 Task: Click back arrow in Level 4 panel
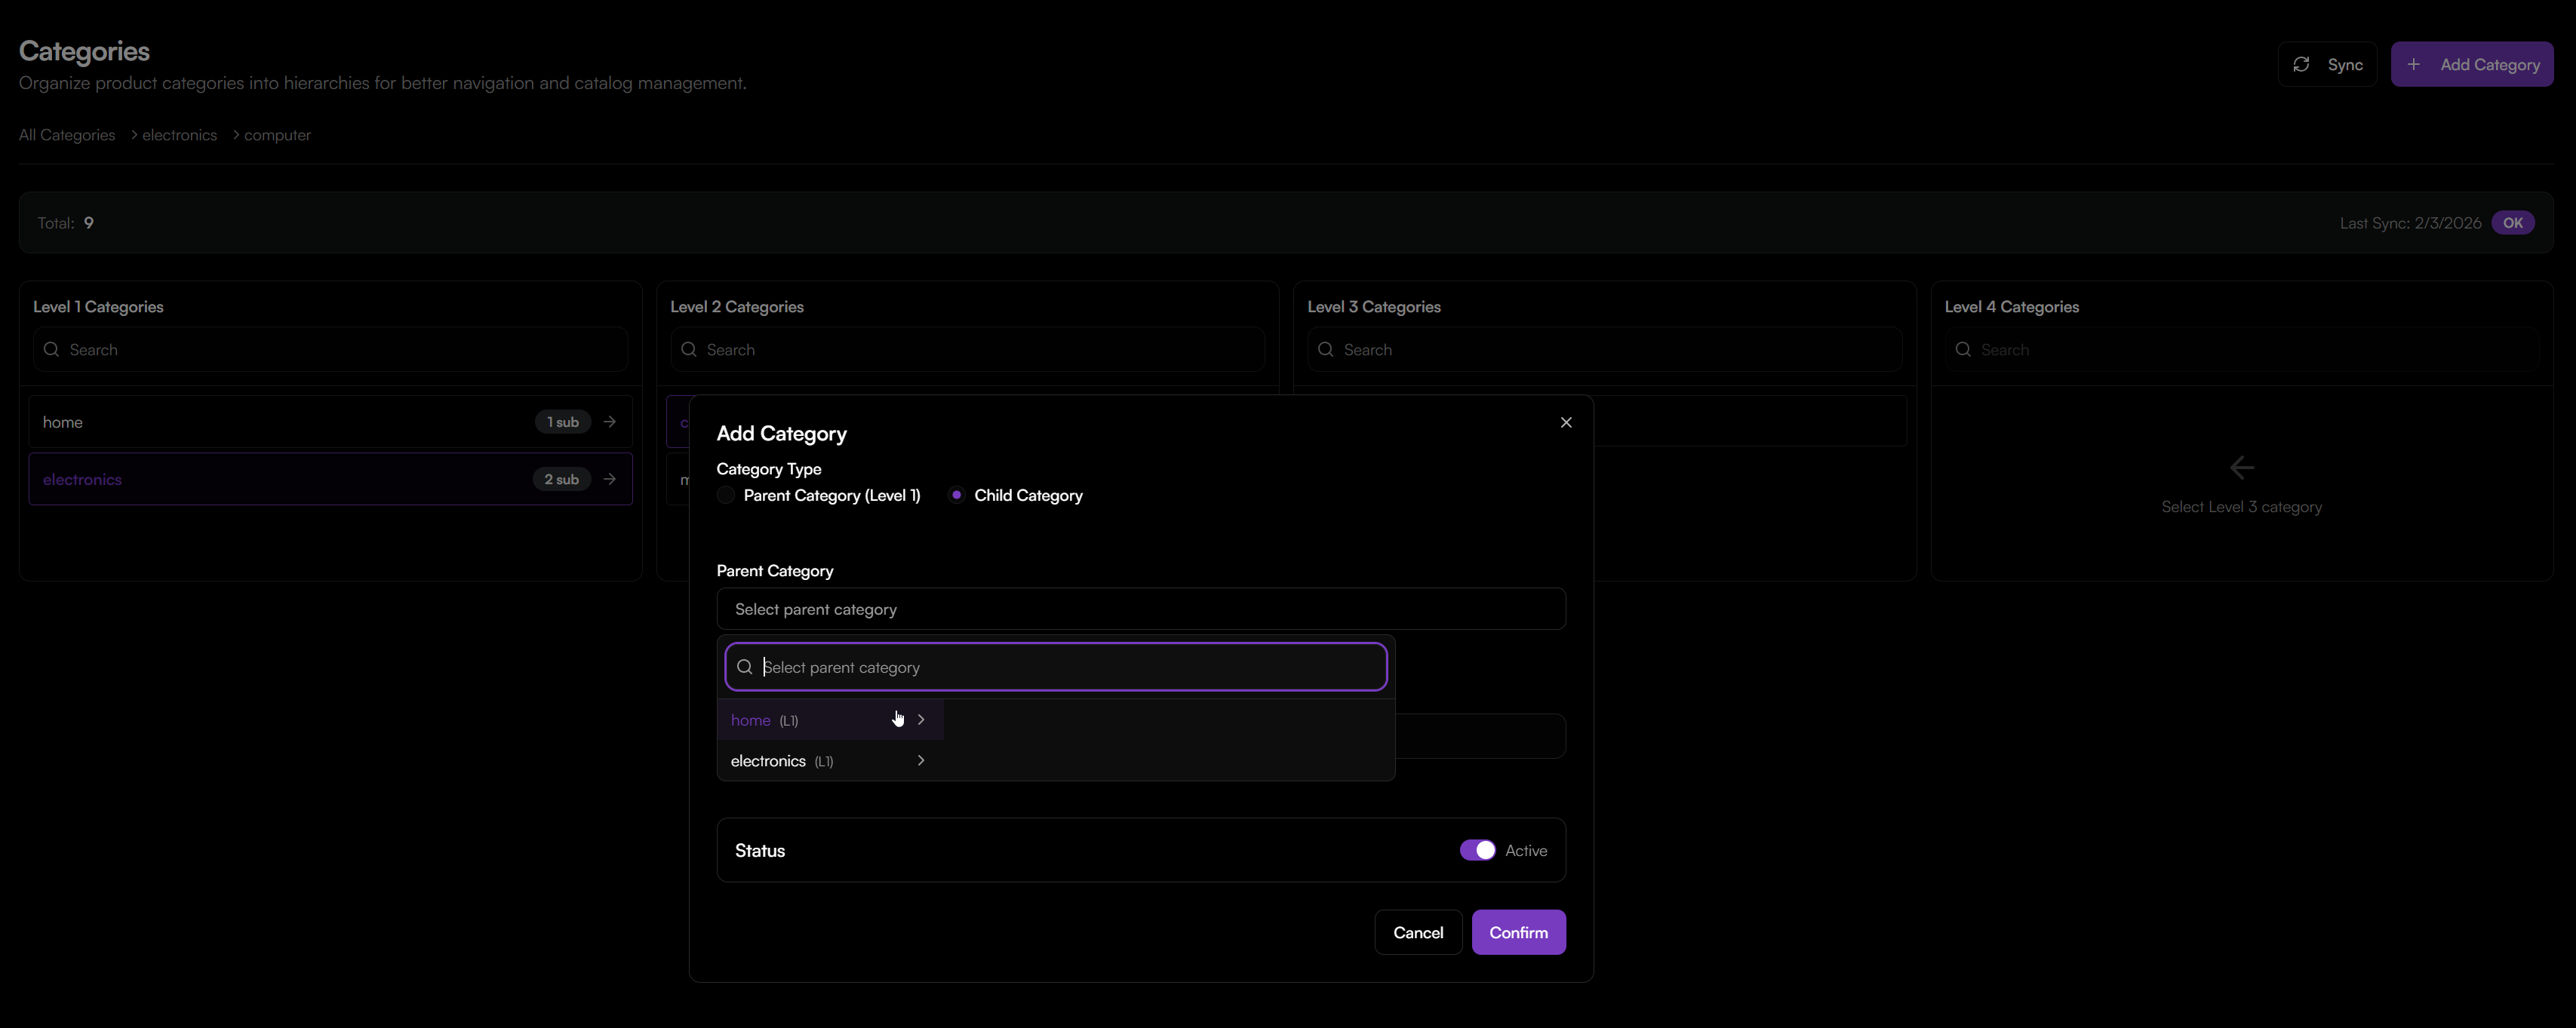click(2241, 467)
